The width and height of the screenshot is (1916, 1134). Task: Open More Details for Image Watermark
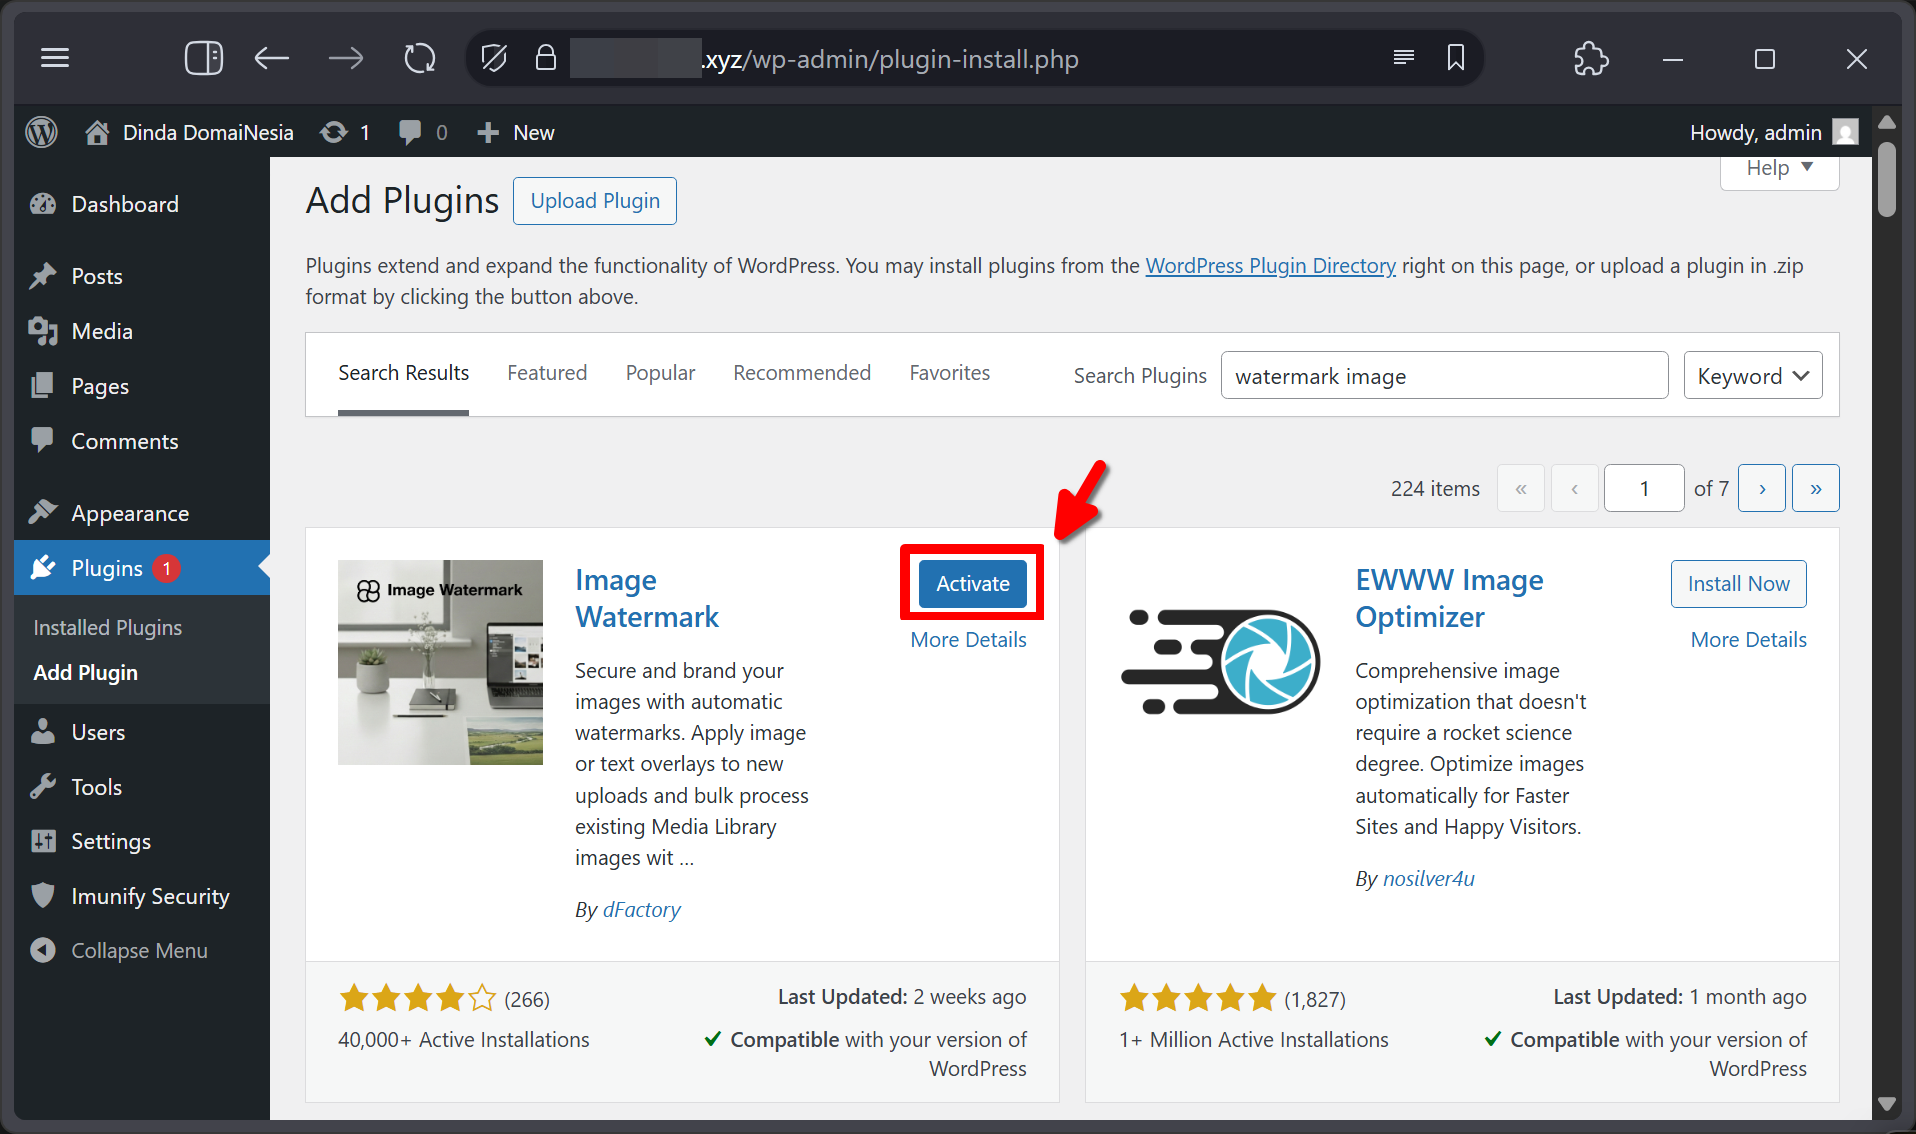click(968, 640)
